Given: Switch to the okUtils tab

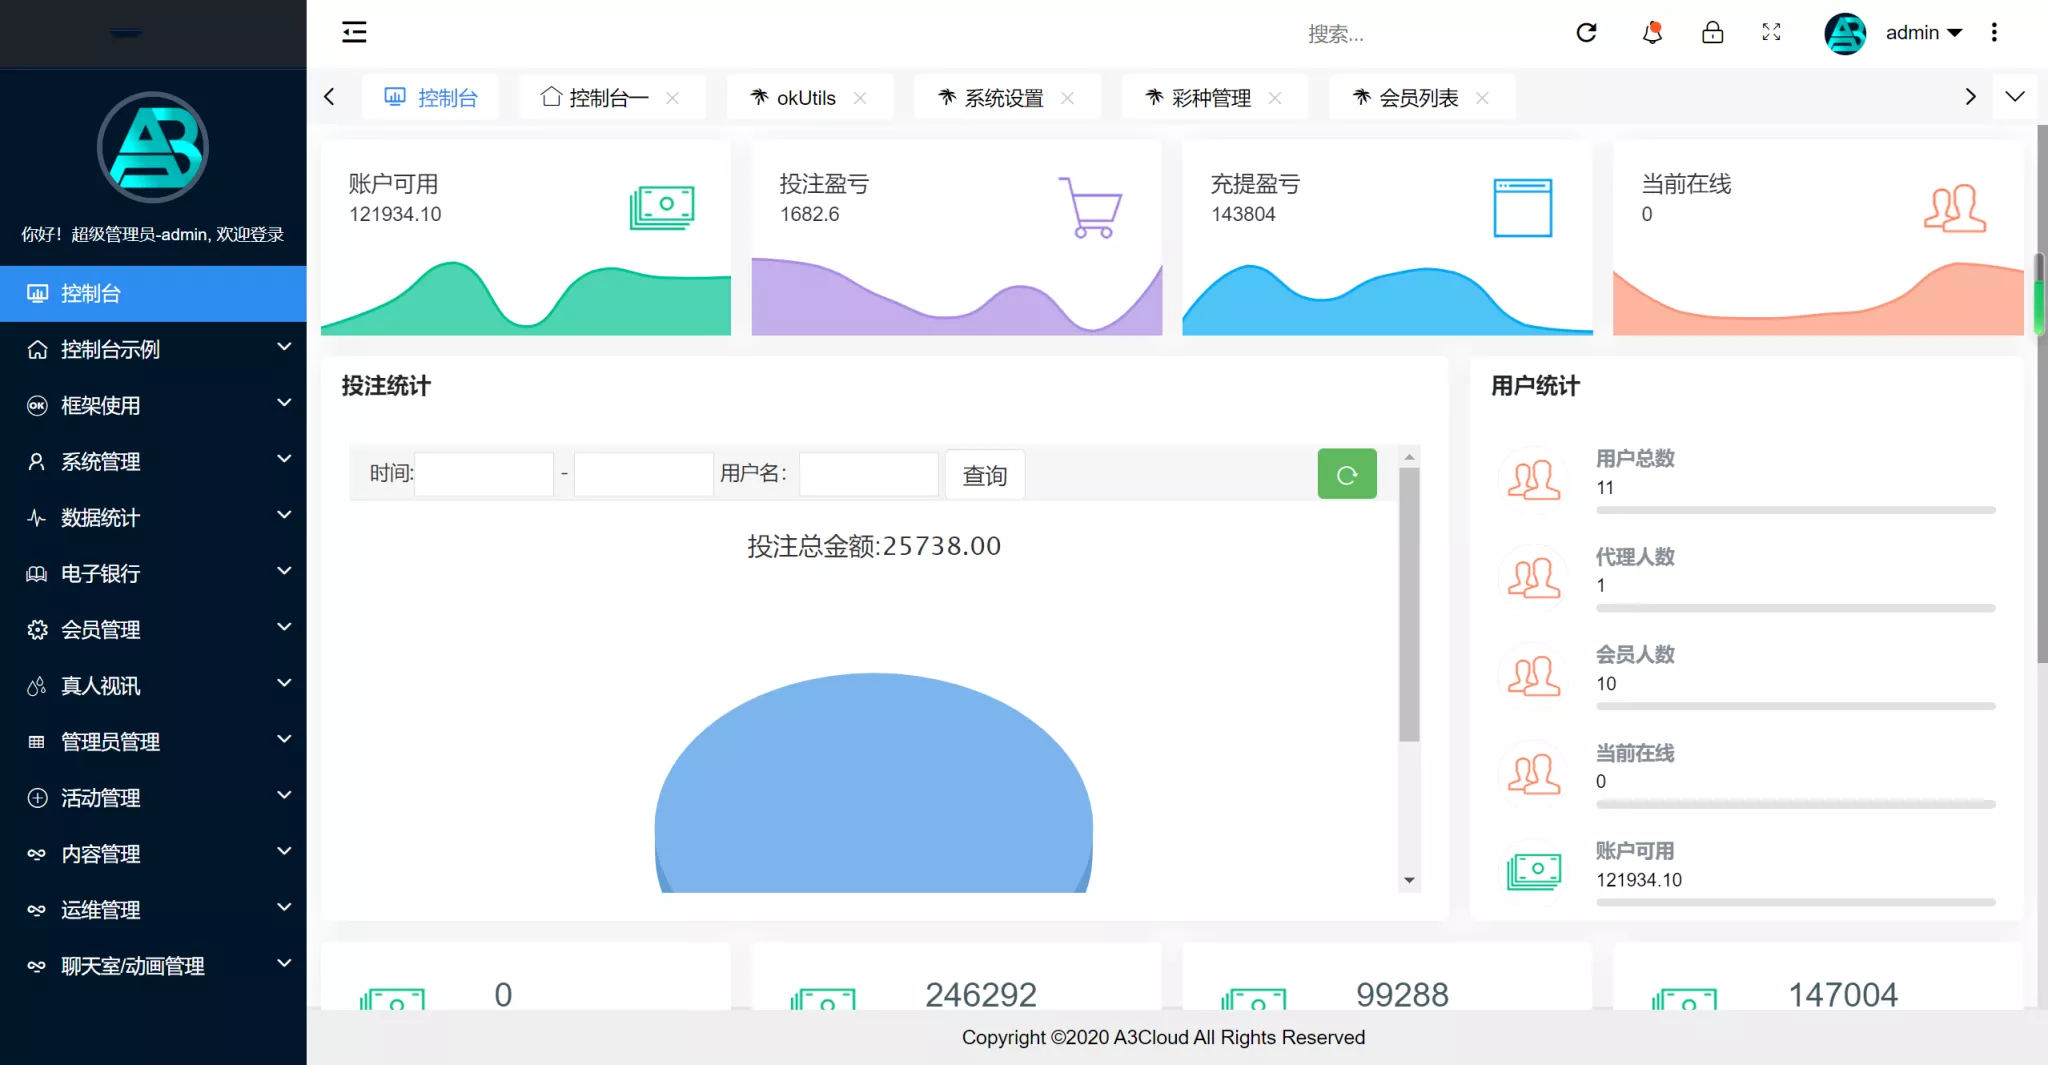Looking at the screenshot, I should [806, 97].
